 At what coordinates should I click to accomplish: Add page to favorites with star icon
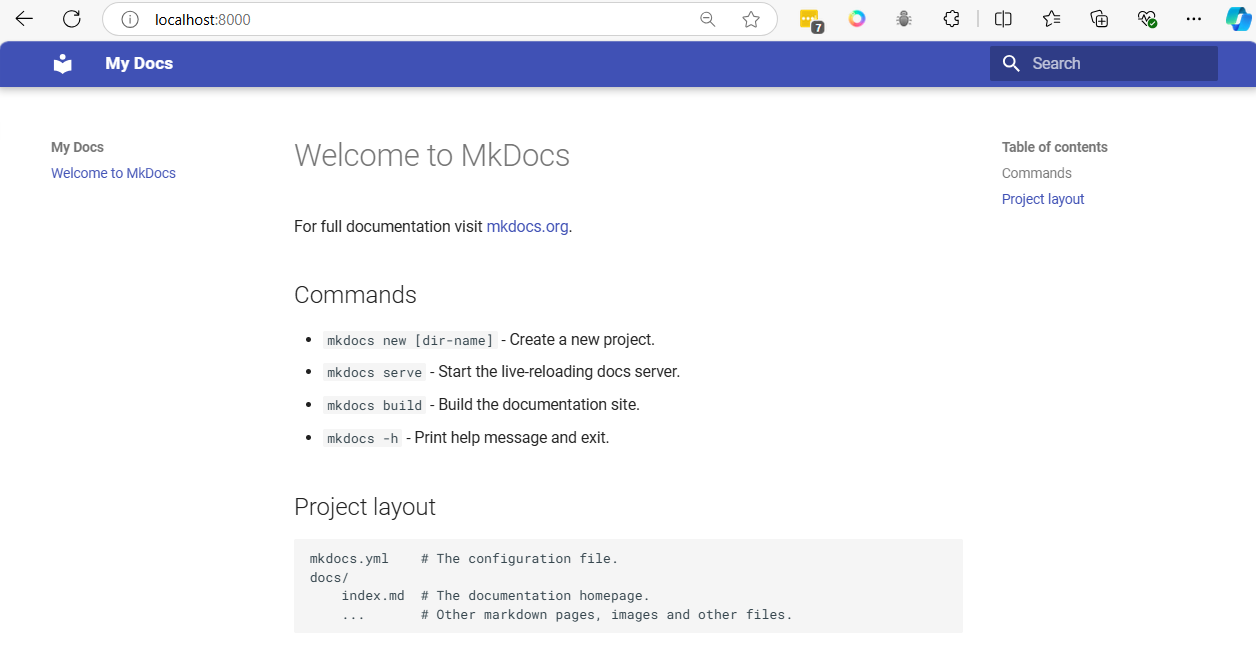click(751, 19)
